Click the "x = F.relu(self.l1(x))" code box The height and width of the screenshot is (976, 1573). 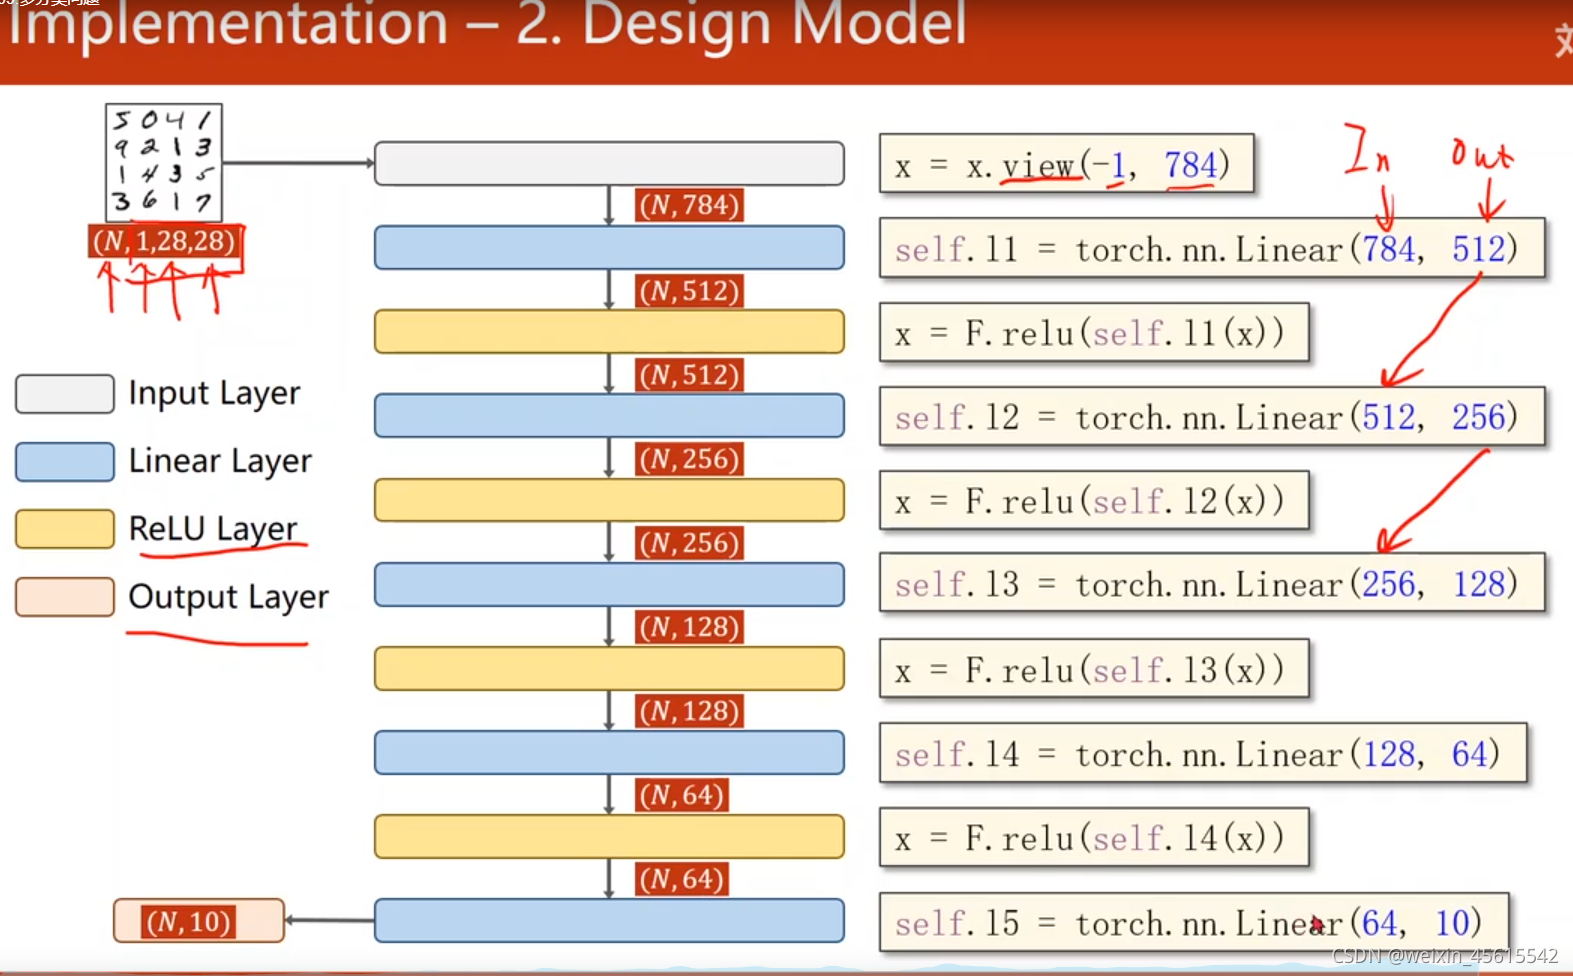click(x=1094, y=332)
